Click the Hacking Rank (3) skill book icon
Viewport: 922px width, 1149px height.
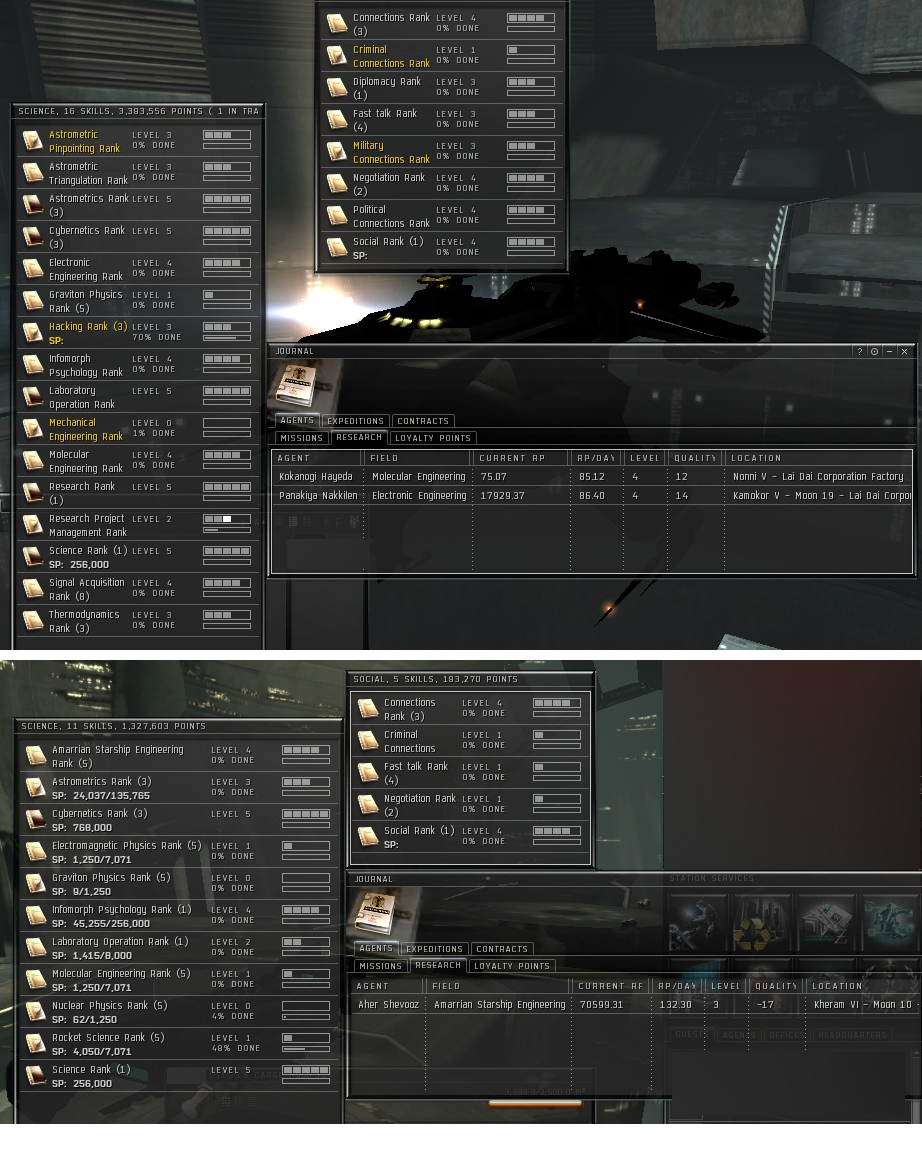[x=33, y=333]
